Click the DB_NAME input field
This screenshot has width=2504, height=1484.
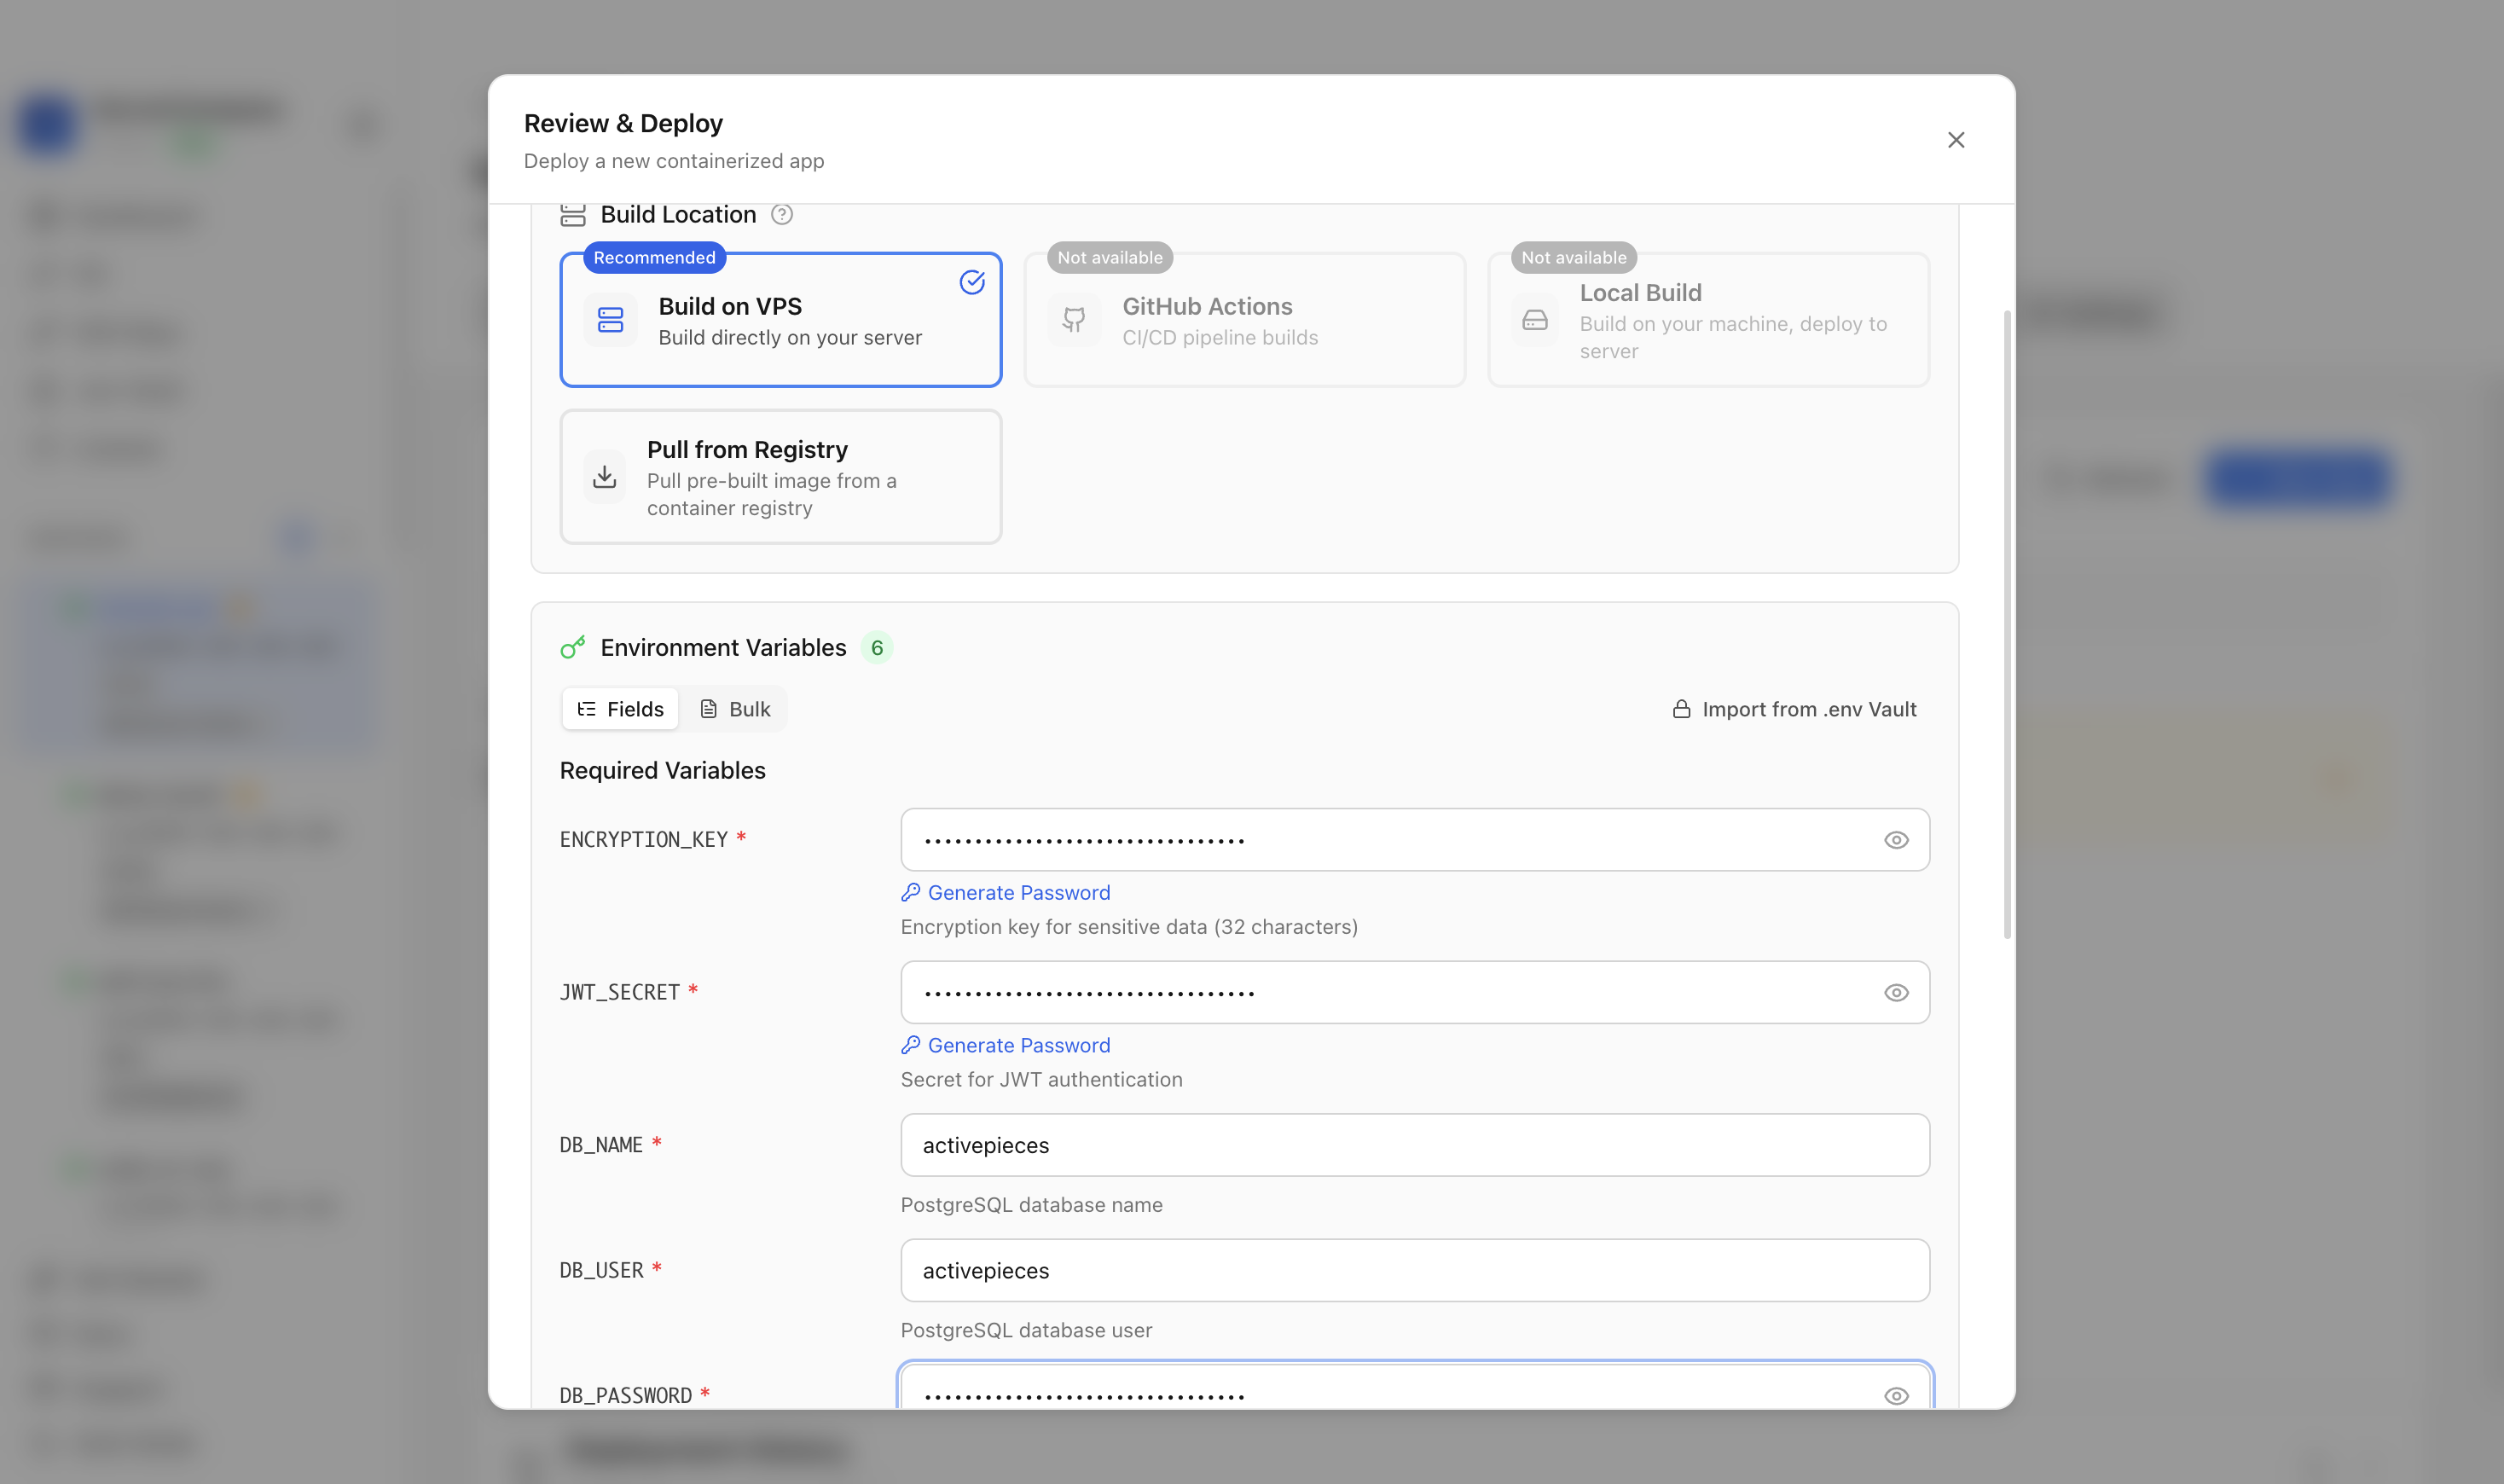(1415, 1145)
